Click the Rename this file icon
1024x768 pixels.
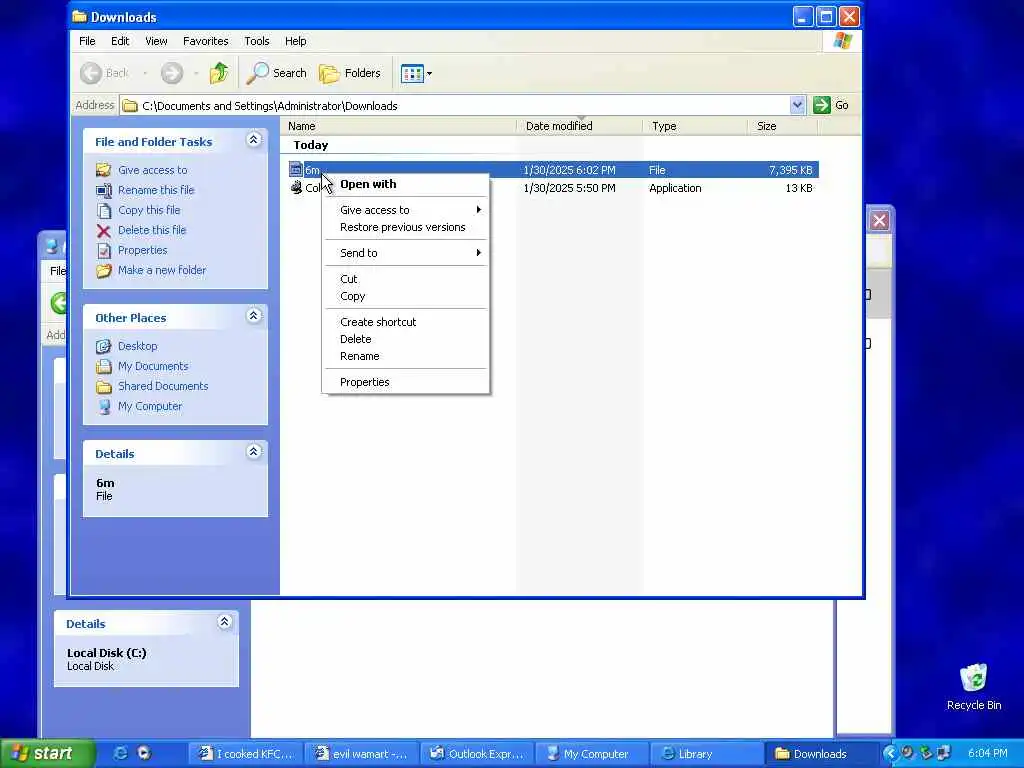[x=103, y=190]
